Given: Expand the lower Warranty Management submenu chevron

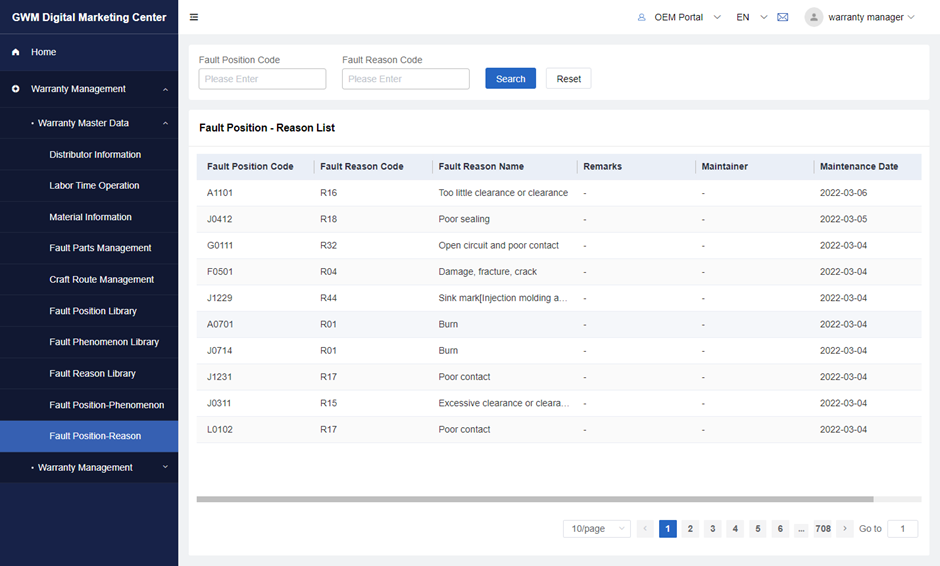Looking at the screenshot, I should pyautogui.click(x=165, y=467).
